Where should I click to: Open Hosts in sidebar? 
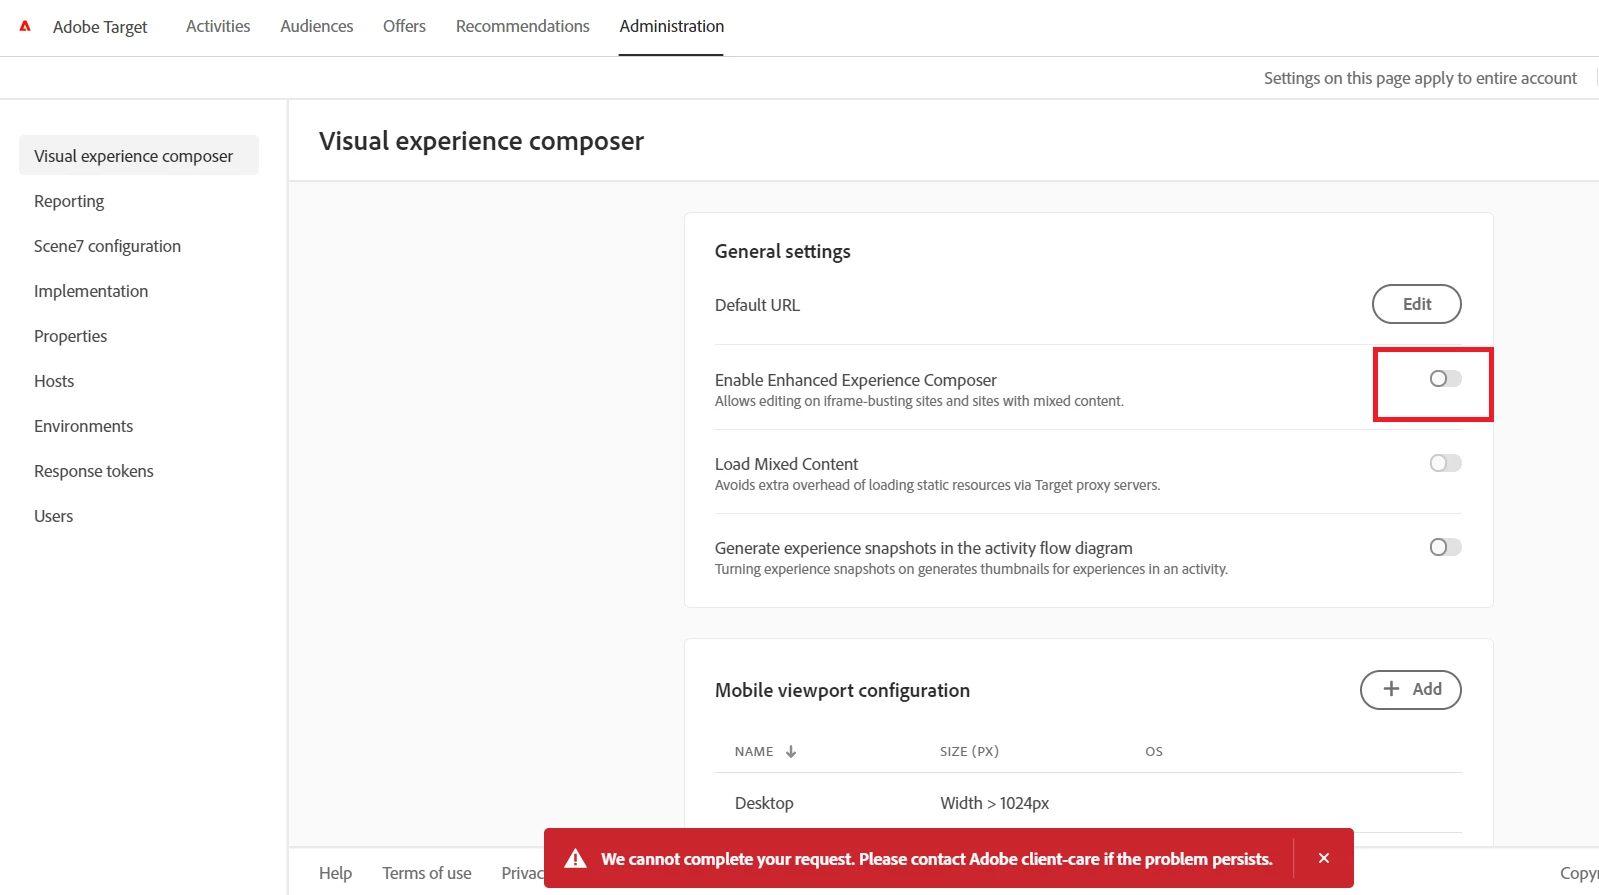tap(54, 381)
